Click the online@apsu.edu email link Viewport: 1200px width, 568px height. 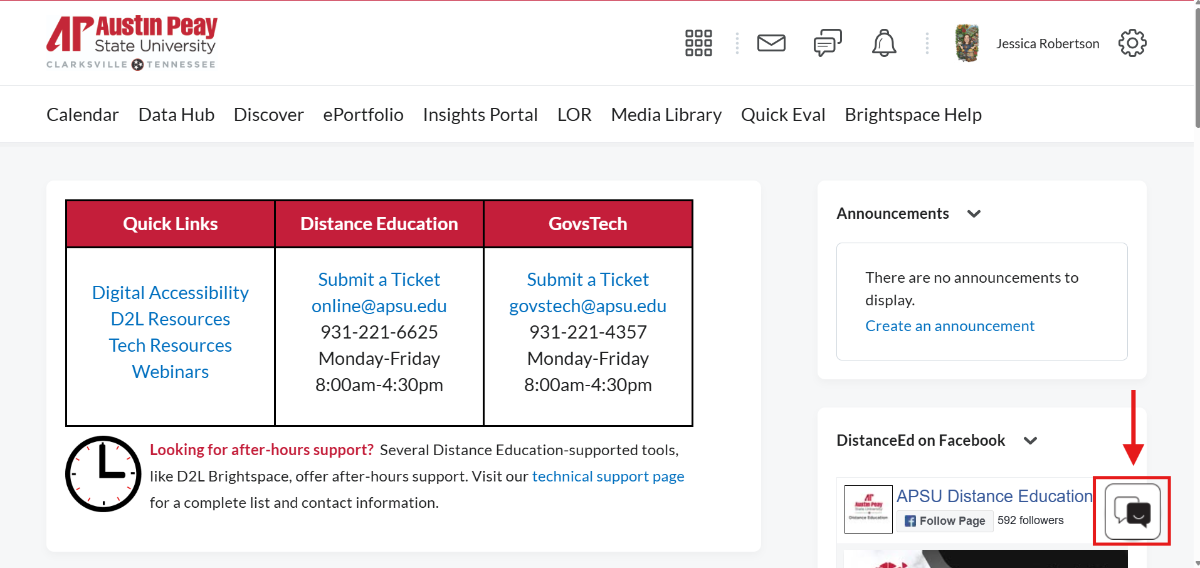pyautogui.click(x=379, y=306)
